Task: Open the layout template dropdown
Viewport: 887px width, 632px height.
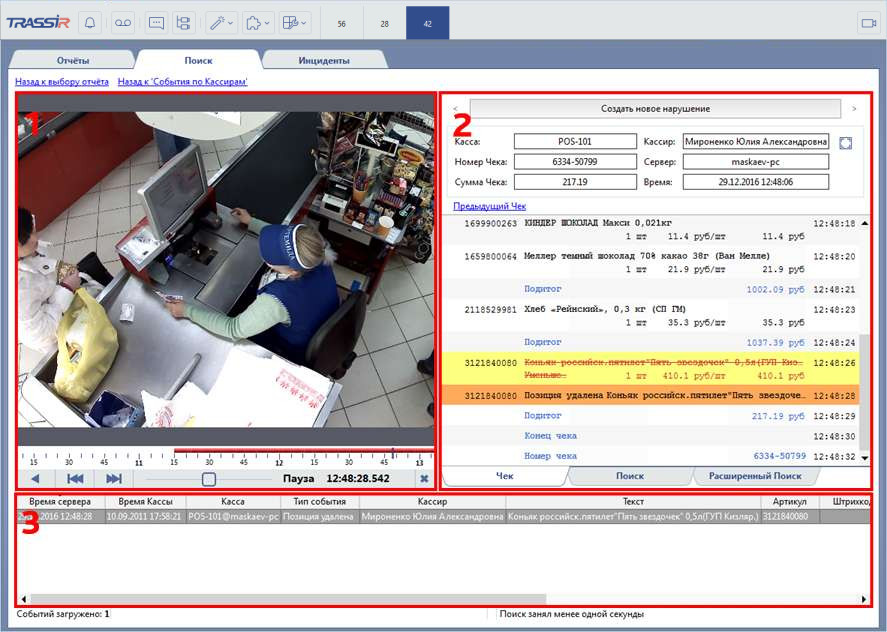Action: point(293,22)
